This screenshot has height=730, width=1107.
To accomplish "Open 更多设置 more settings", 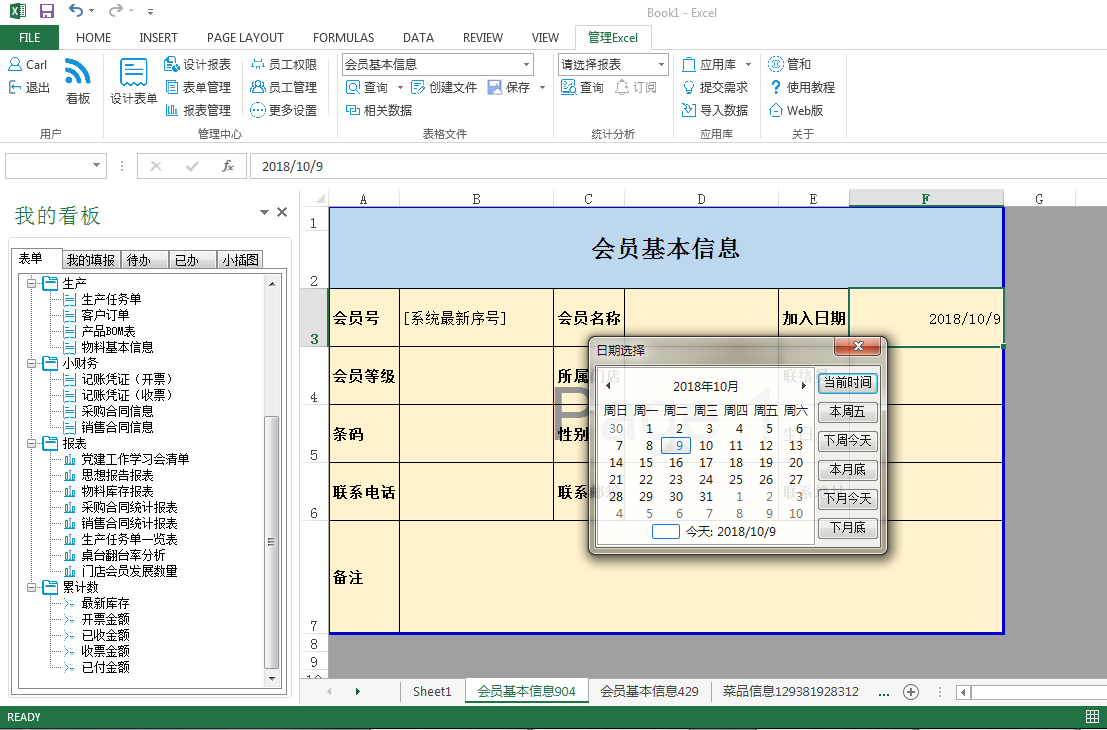I will click(284, 110).
